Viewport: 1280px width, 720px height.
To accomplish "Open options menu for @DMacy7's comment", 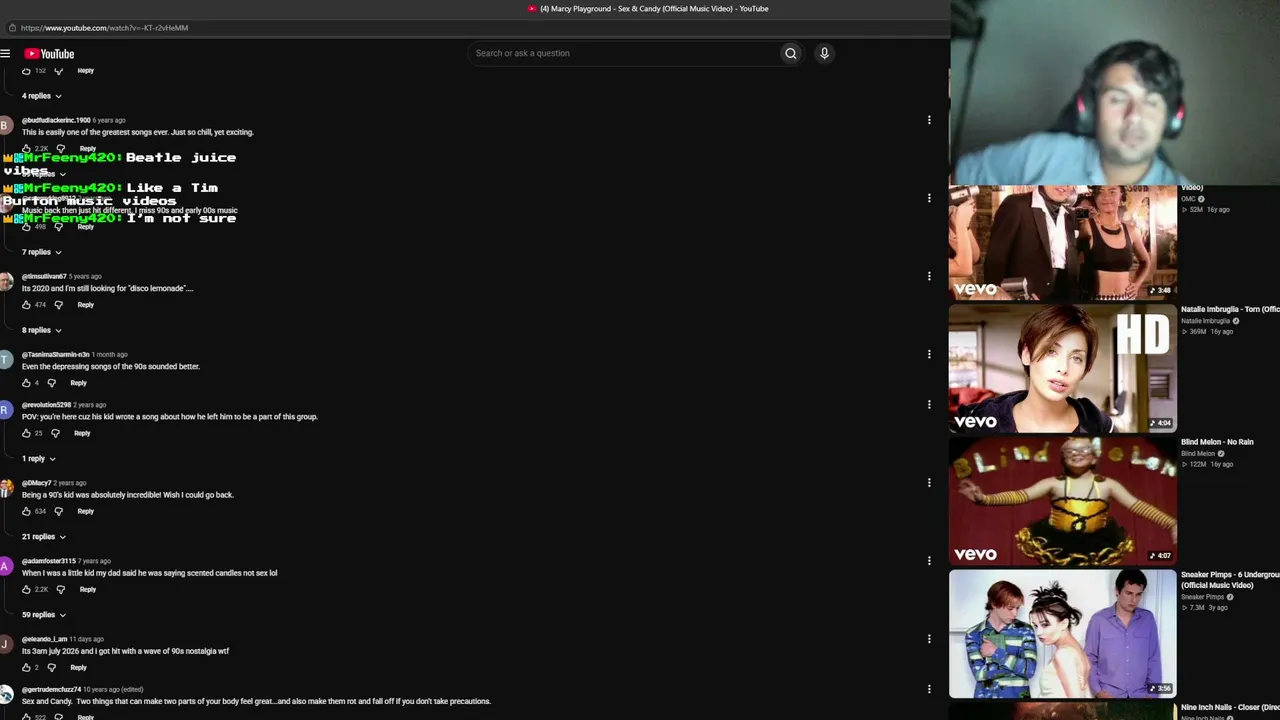I will point(929,482).
